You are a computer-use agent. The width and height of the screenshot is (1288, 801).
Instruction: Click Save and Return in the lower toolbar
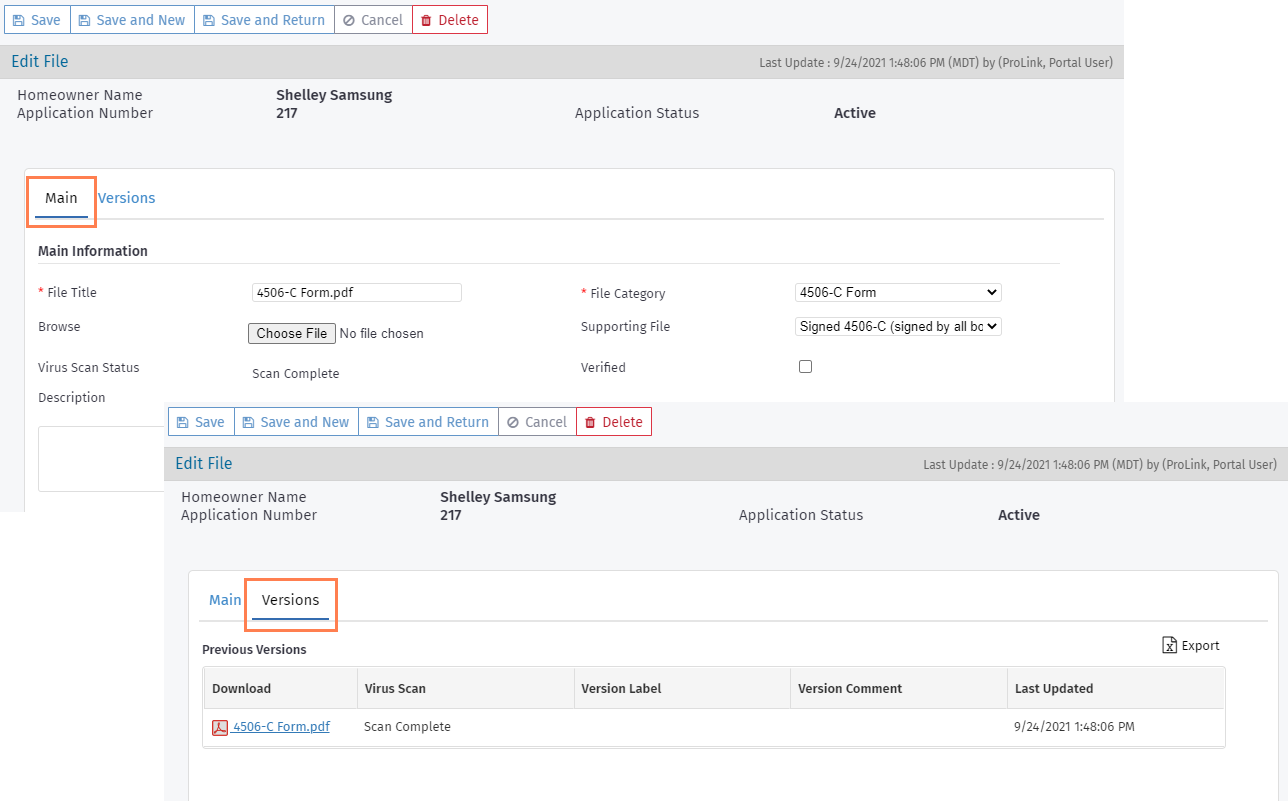tap(428, 422)
